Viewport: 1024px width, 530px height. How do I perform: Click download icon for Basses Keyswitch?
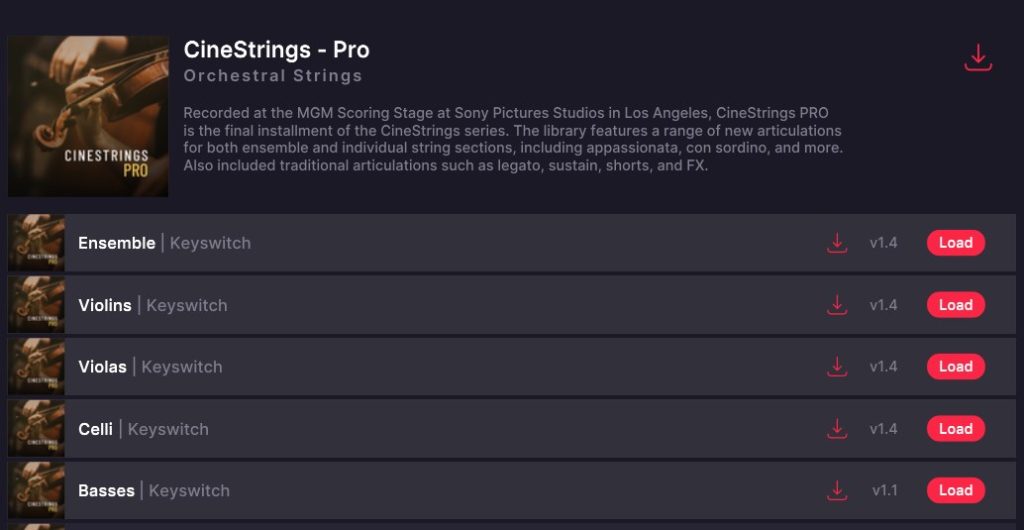[837, 491]
